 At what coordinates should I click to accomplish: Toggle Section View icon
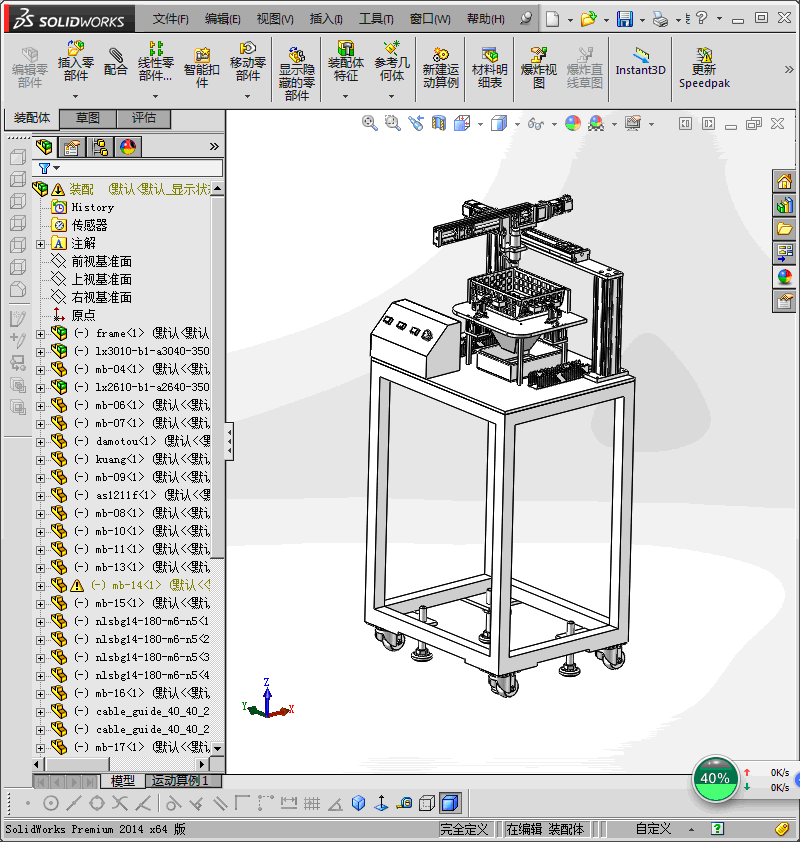coord(439,123)
